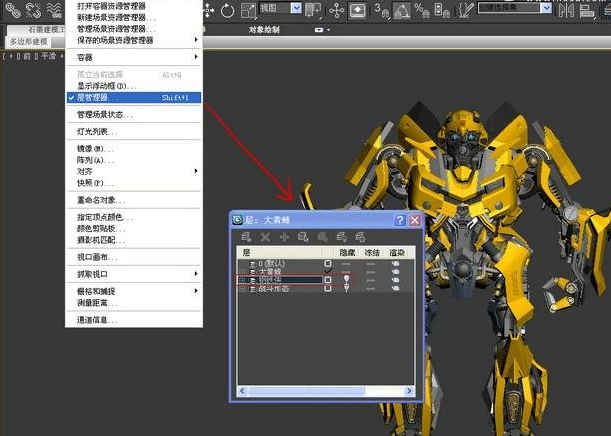Activate the Select and Scale tool
This screenshot has width=611, height=436.
[248, 11]
